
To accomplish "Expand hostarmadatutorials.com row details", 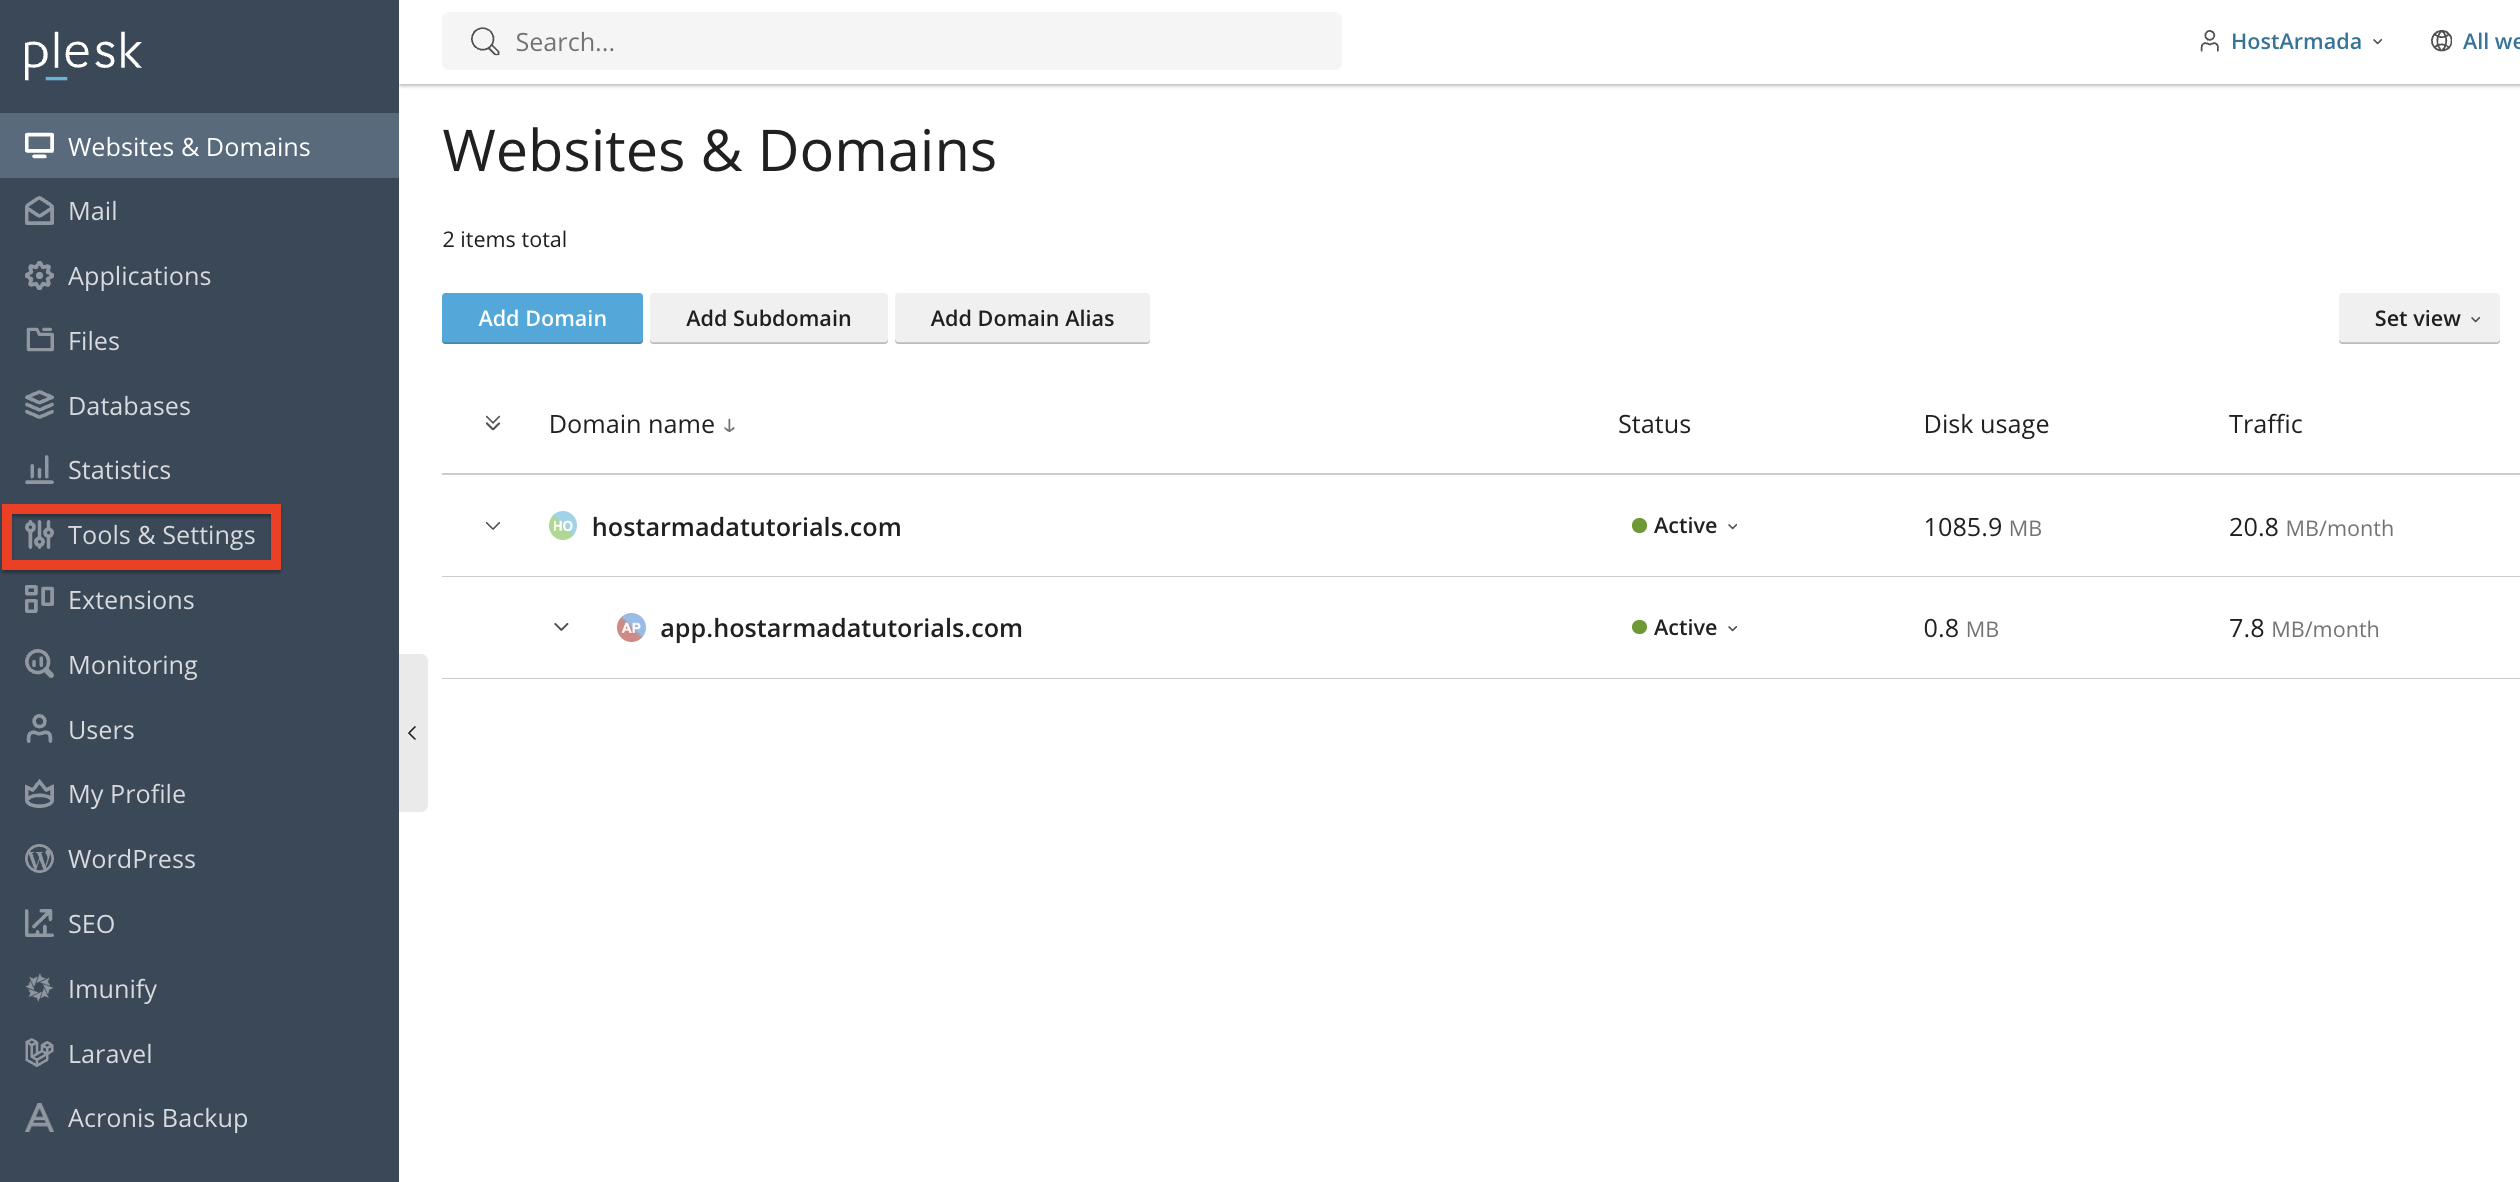I will tap(493, 526).
